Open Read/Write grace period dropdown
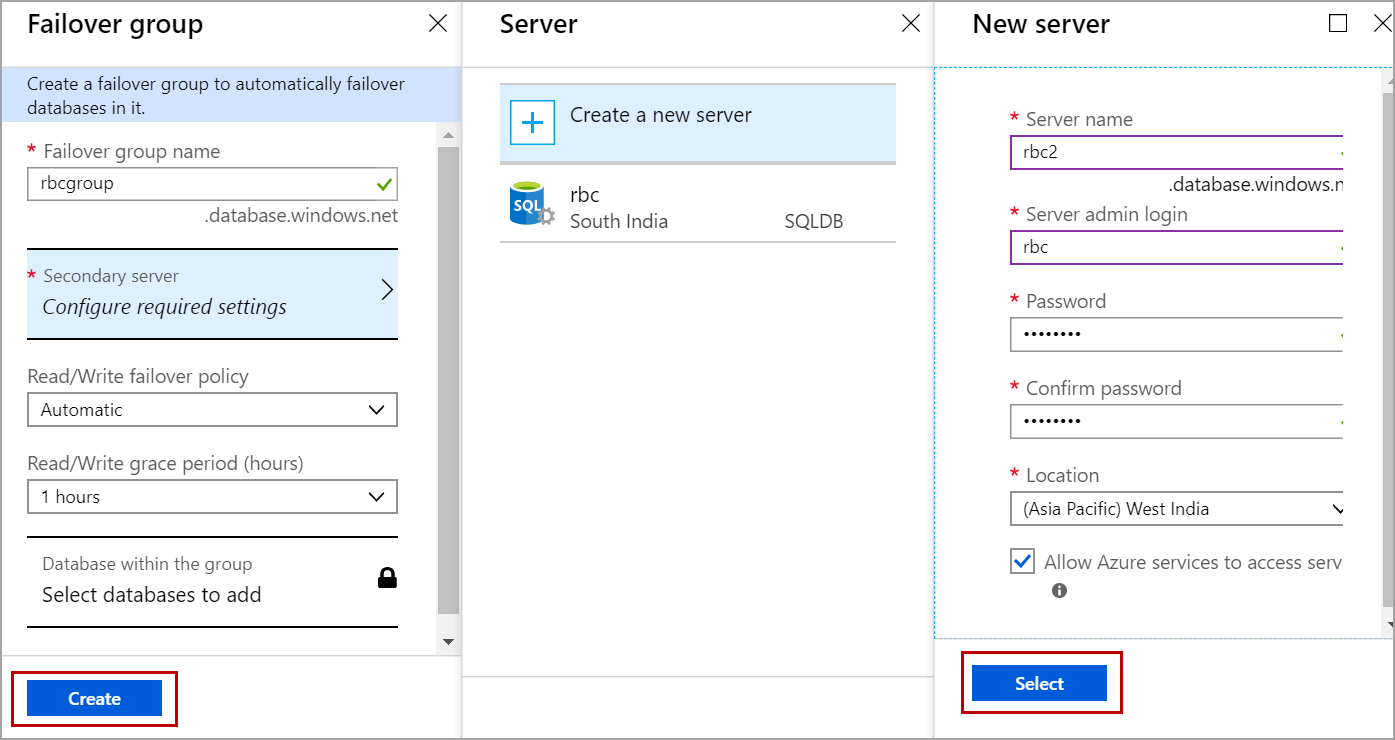The width and height of the screenshot is (1395, 740). (x=212, y=497)
